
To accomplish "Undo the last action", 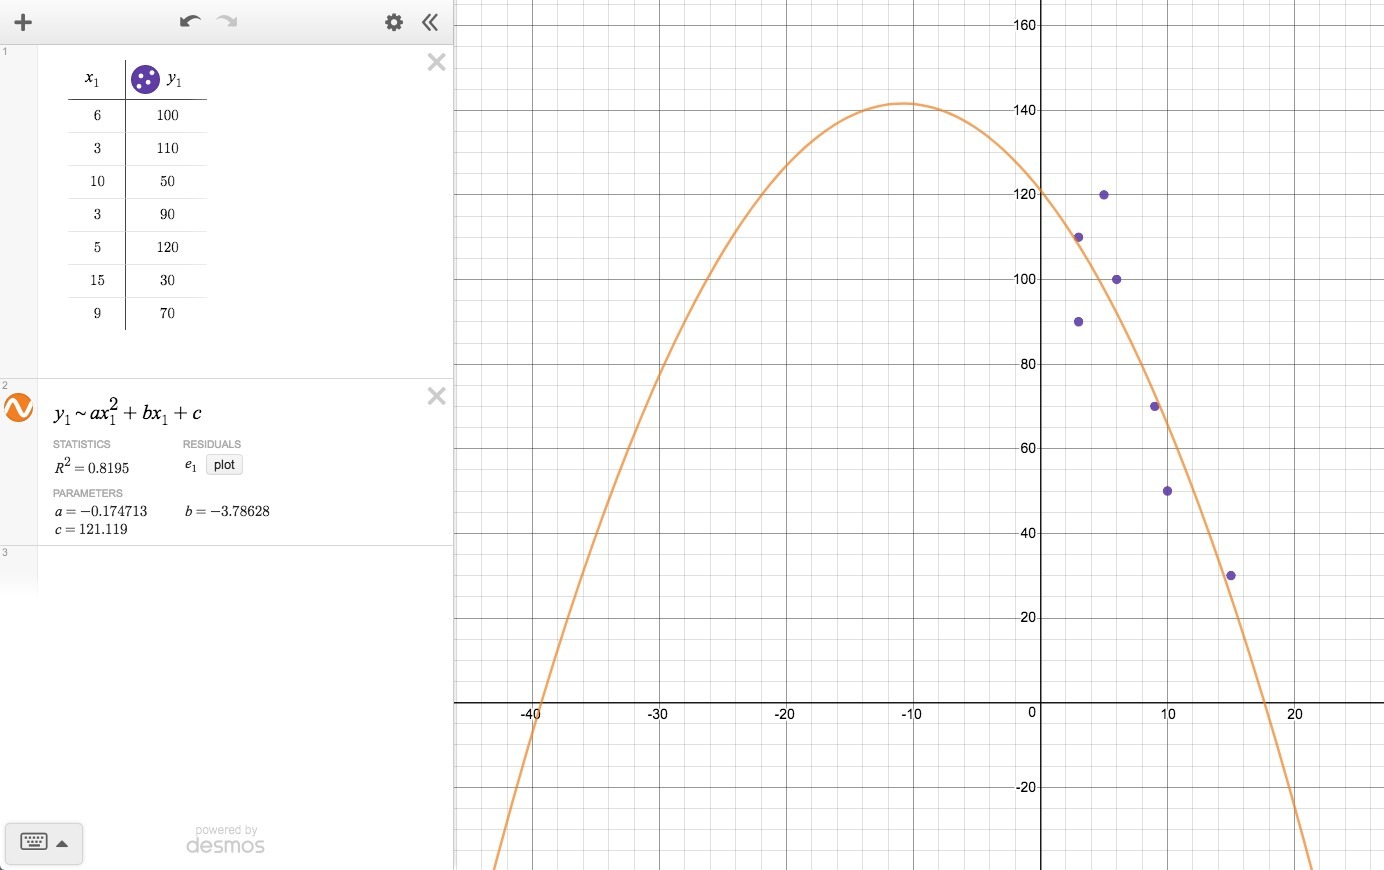I will pos(190,21).
